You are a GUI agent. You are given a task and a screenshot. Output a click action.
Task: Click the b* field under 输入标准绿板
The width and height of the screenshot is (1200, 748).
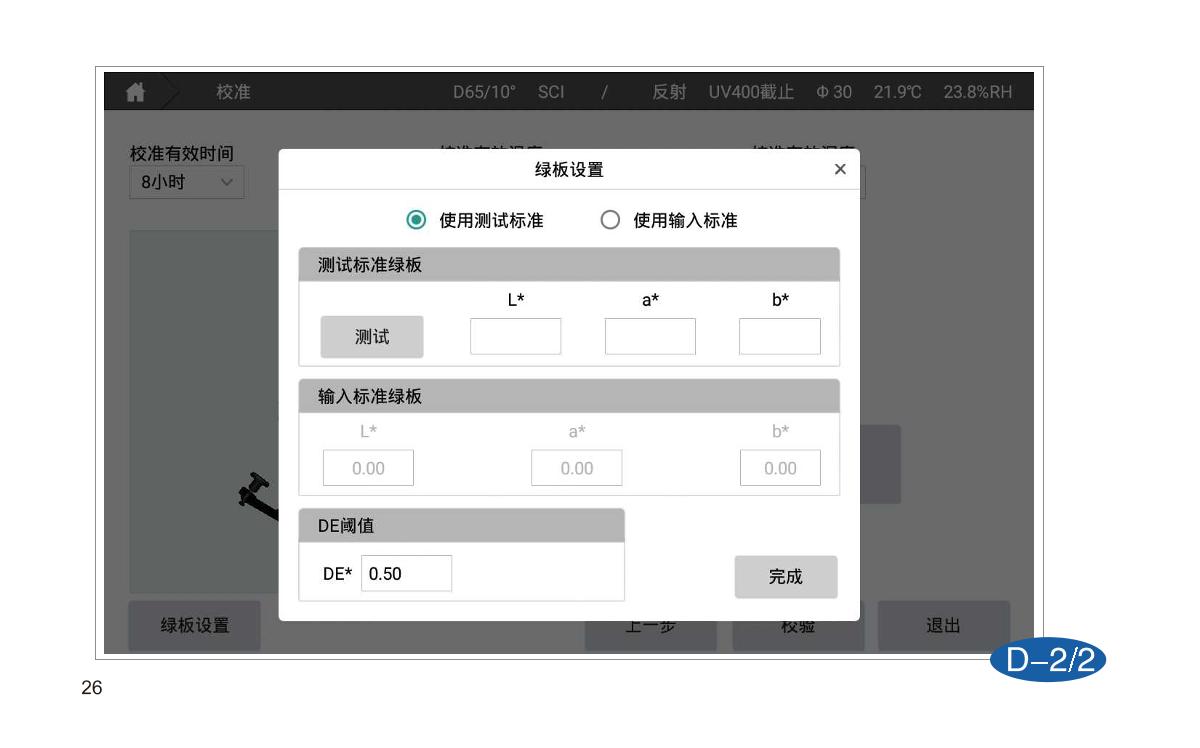780,468
